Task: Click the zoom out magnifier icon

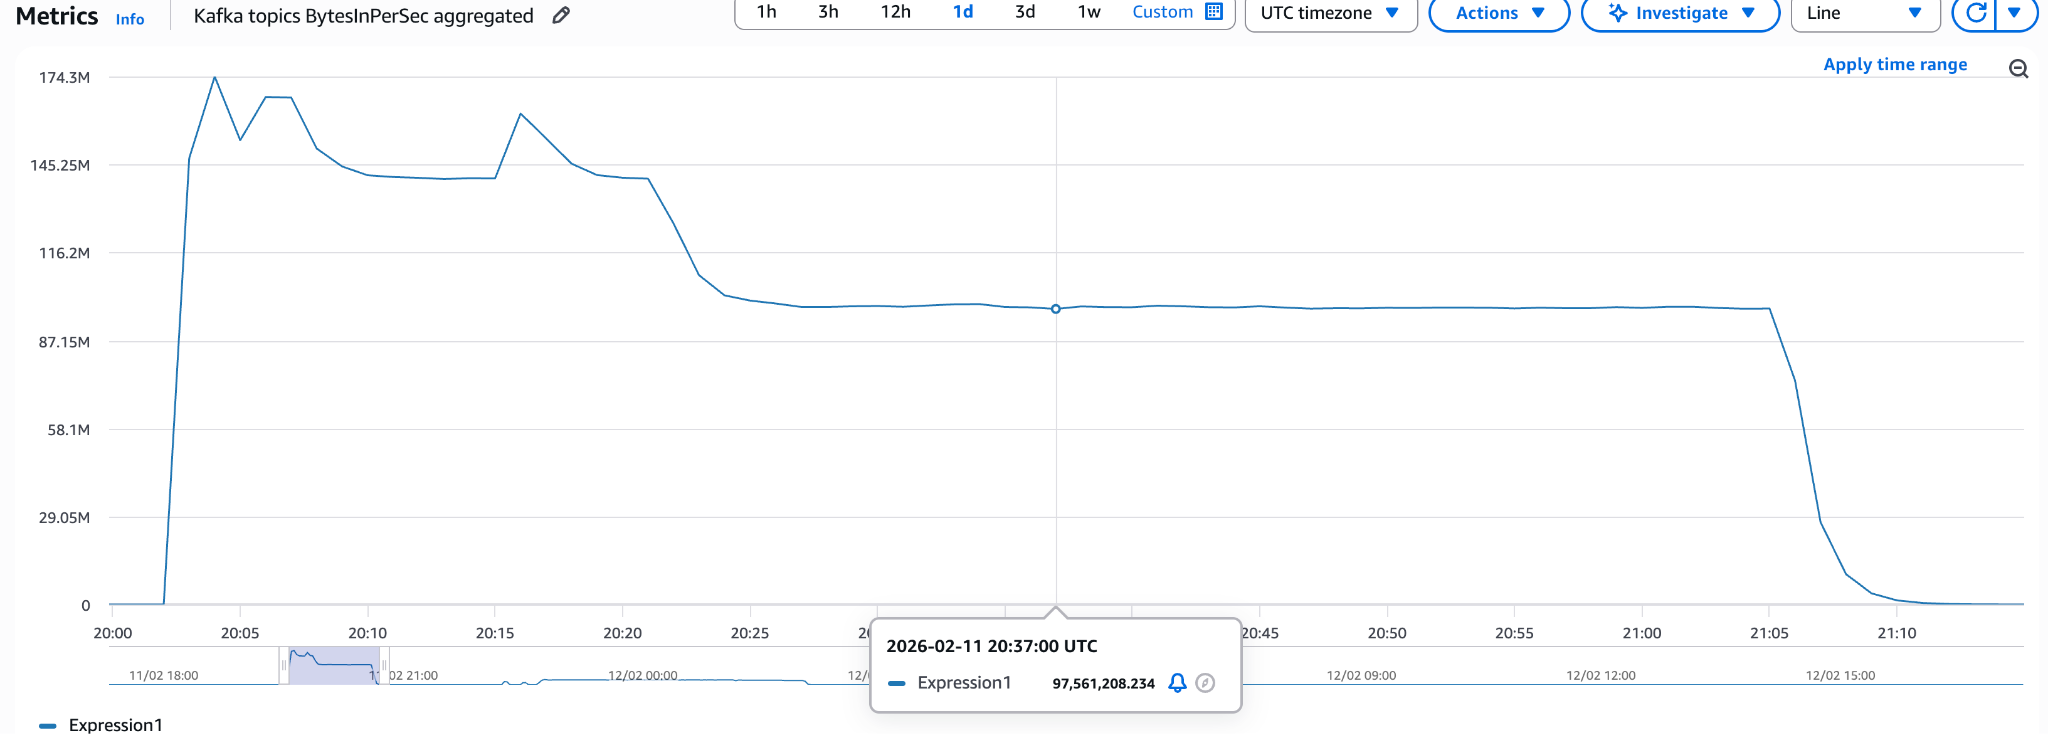Action: coord(2018,68)
